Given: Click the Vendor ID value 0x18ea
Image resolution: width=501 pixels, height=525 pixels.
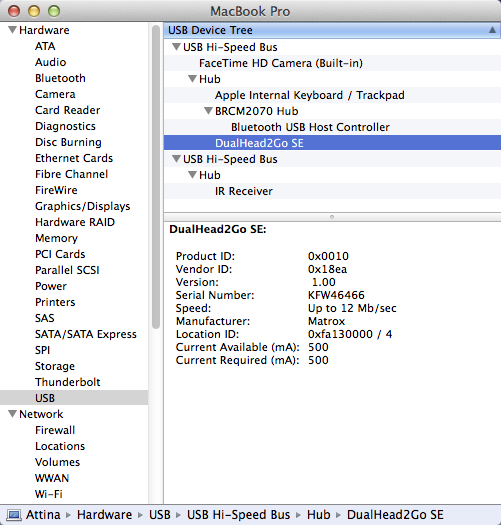Looking at the screenshot, I should (328, 269).
